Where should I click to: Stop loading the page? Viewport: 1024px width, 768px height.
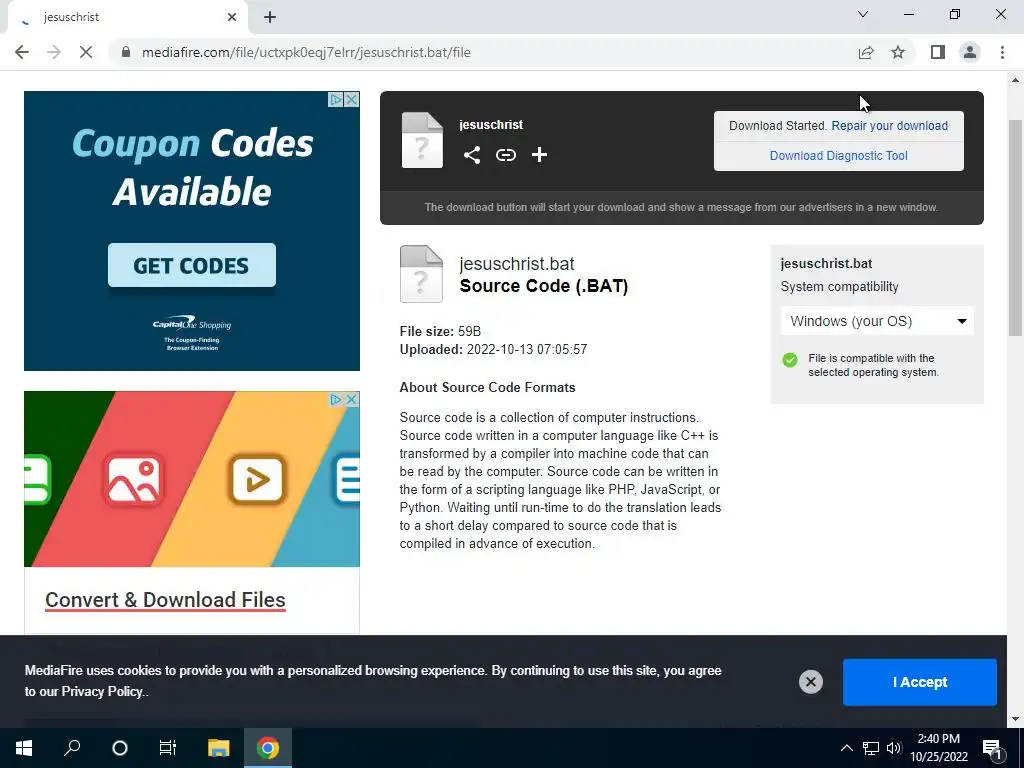86,52
